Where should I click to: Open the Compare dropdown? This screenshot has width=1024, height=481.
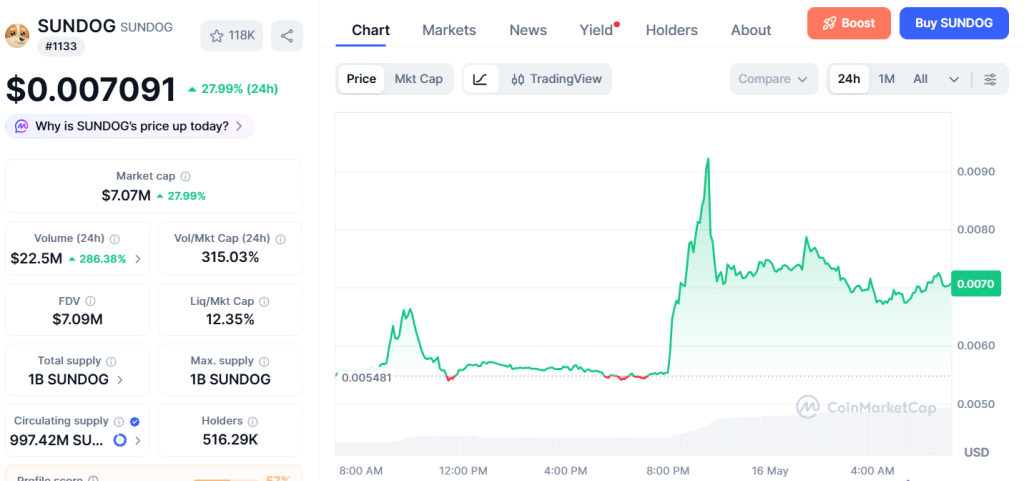tap(774, 80)
